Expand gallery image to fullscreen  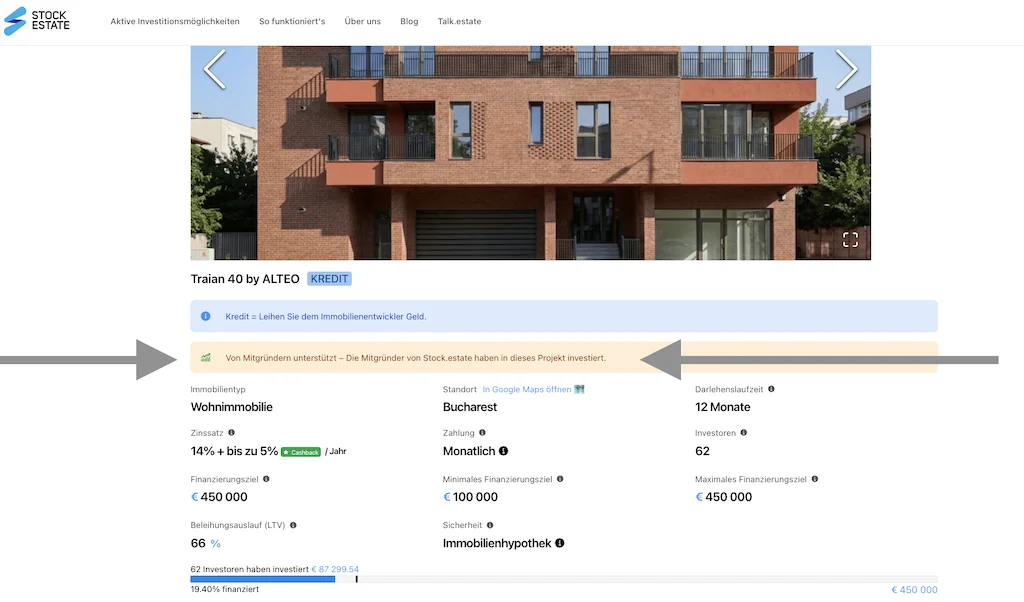pos(850,240)
